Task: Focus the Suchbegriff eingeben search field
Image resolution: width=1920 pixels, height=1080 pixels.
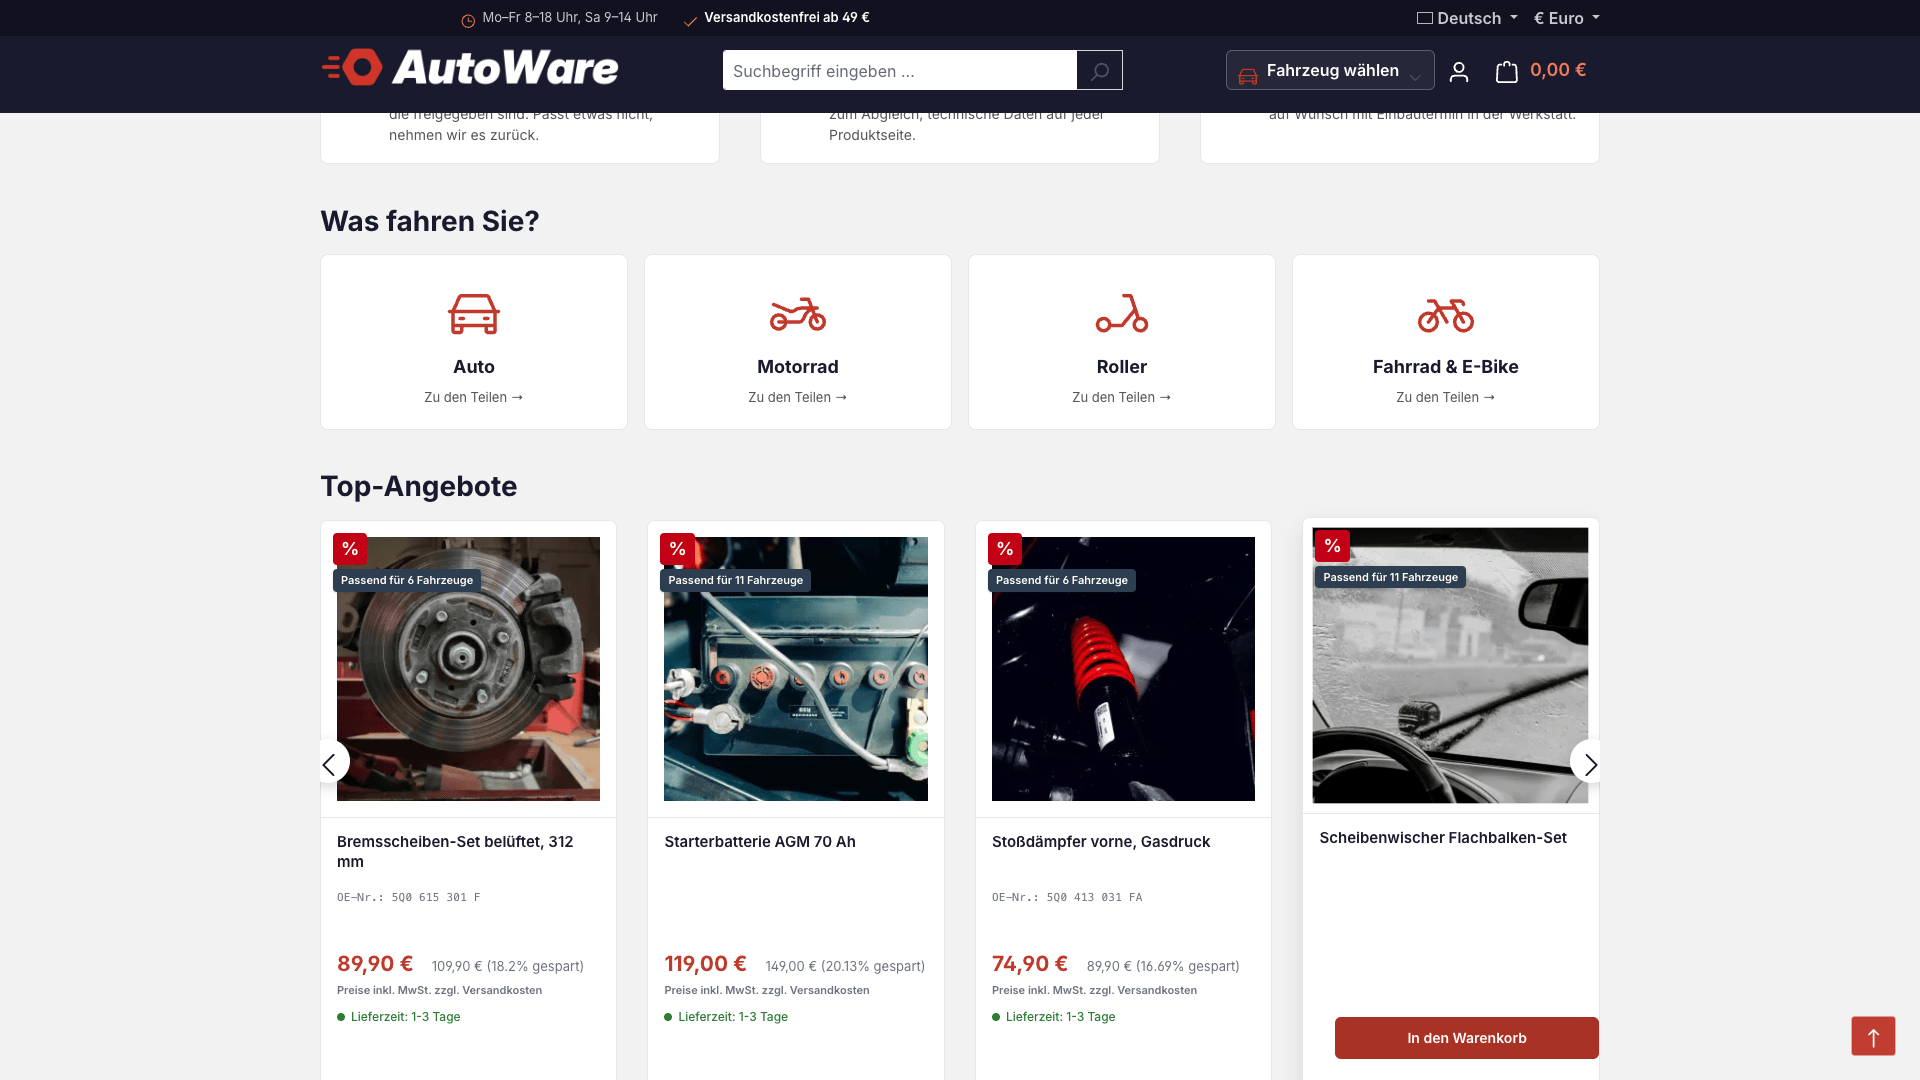Action: (899, 71)
